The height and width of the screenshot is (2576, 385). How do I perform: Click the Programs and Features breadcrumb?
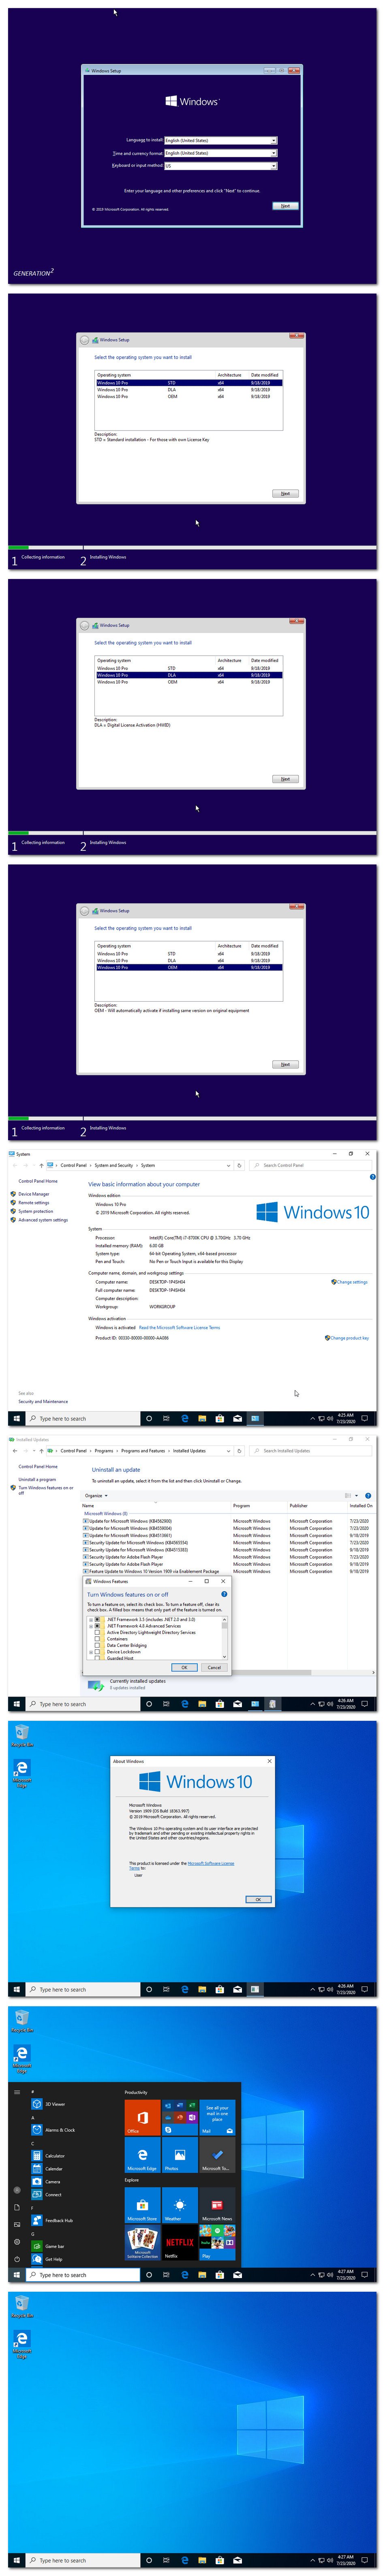pos(143,1451)
